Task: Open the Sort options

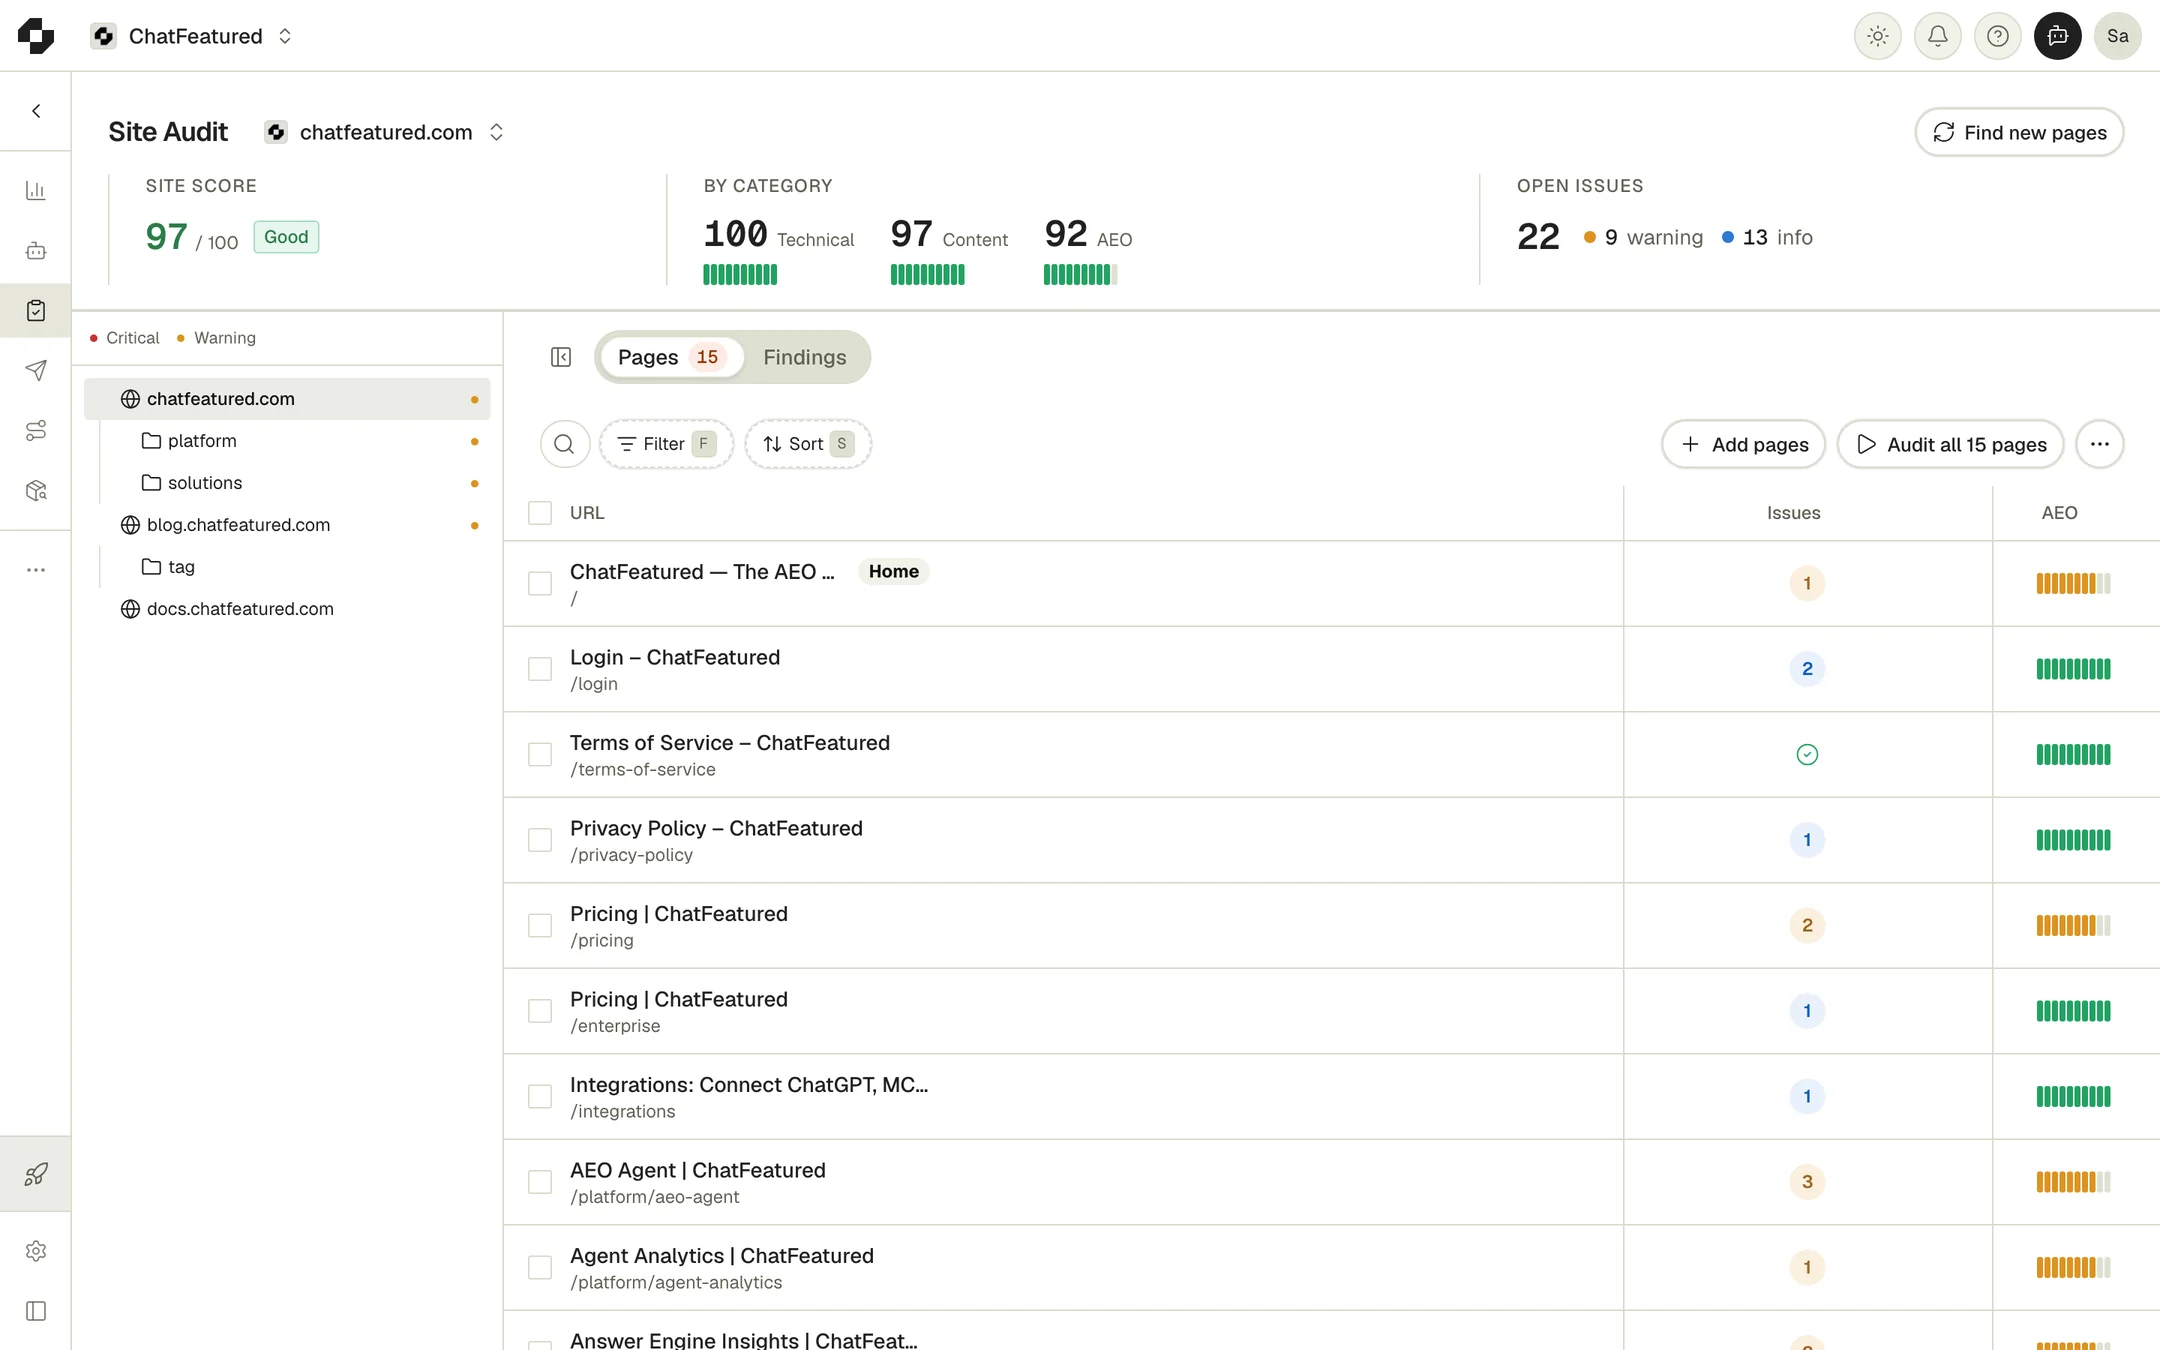Action: [808, 444]
